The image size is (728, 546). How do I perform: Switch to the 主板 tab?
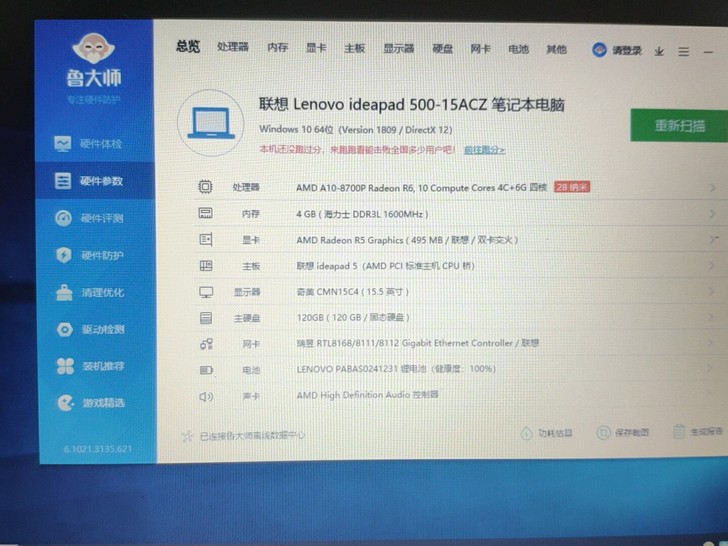[x=355, y=48]
